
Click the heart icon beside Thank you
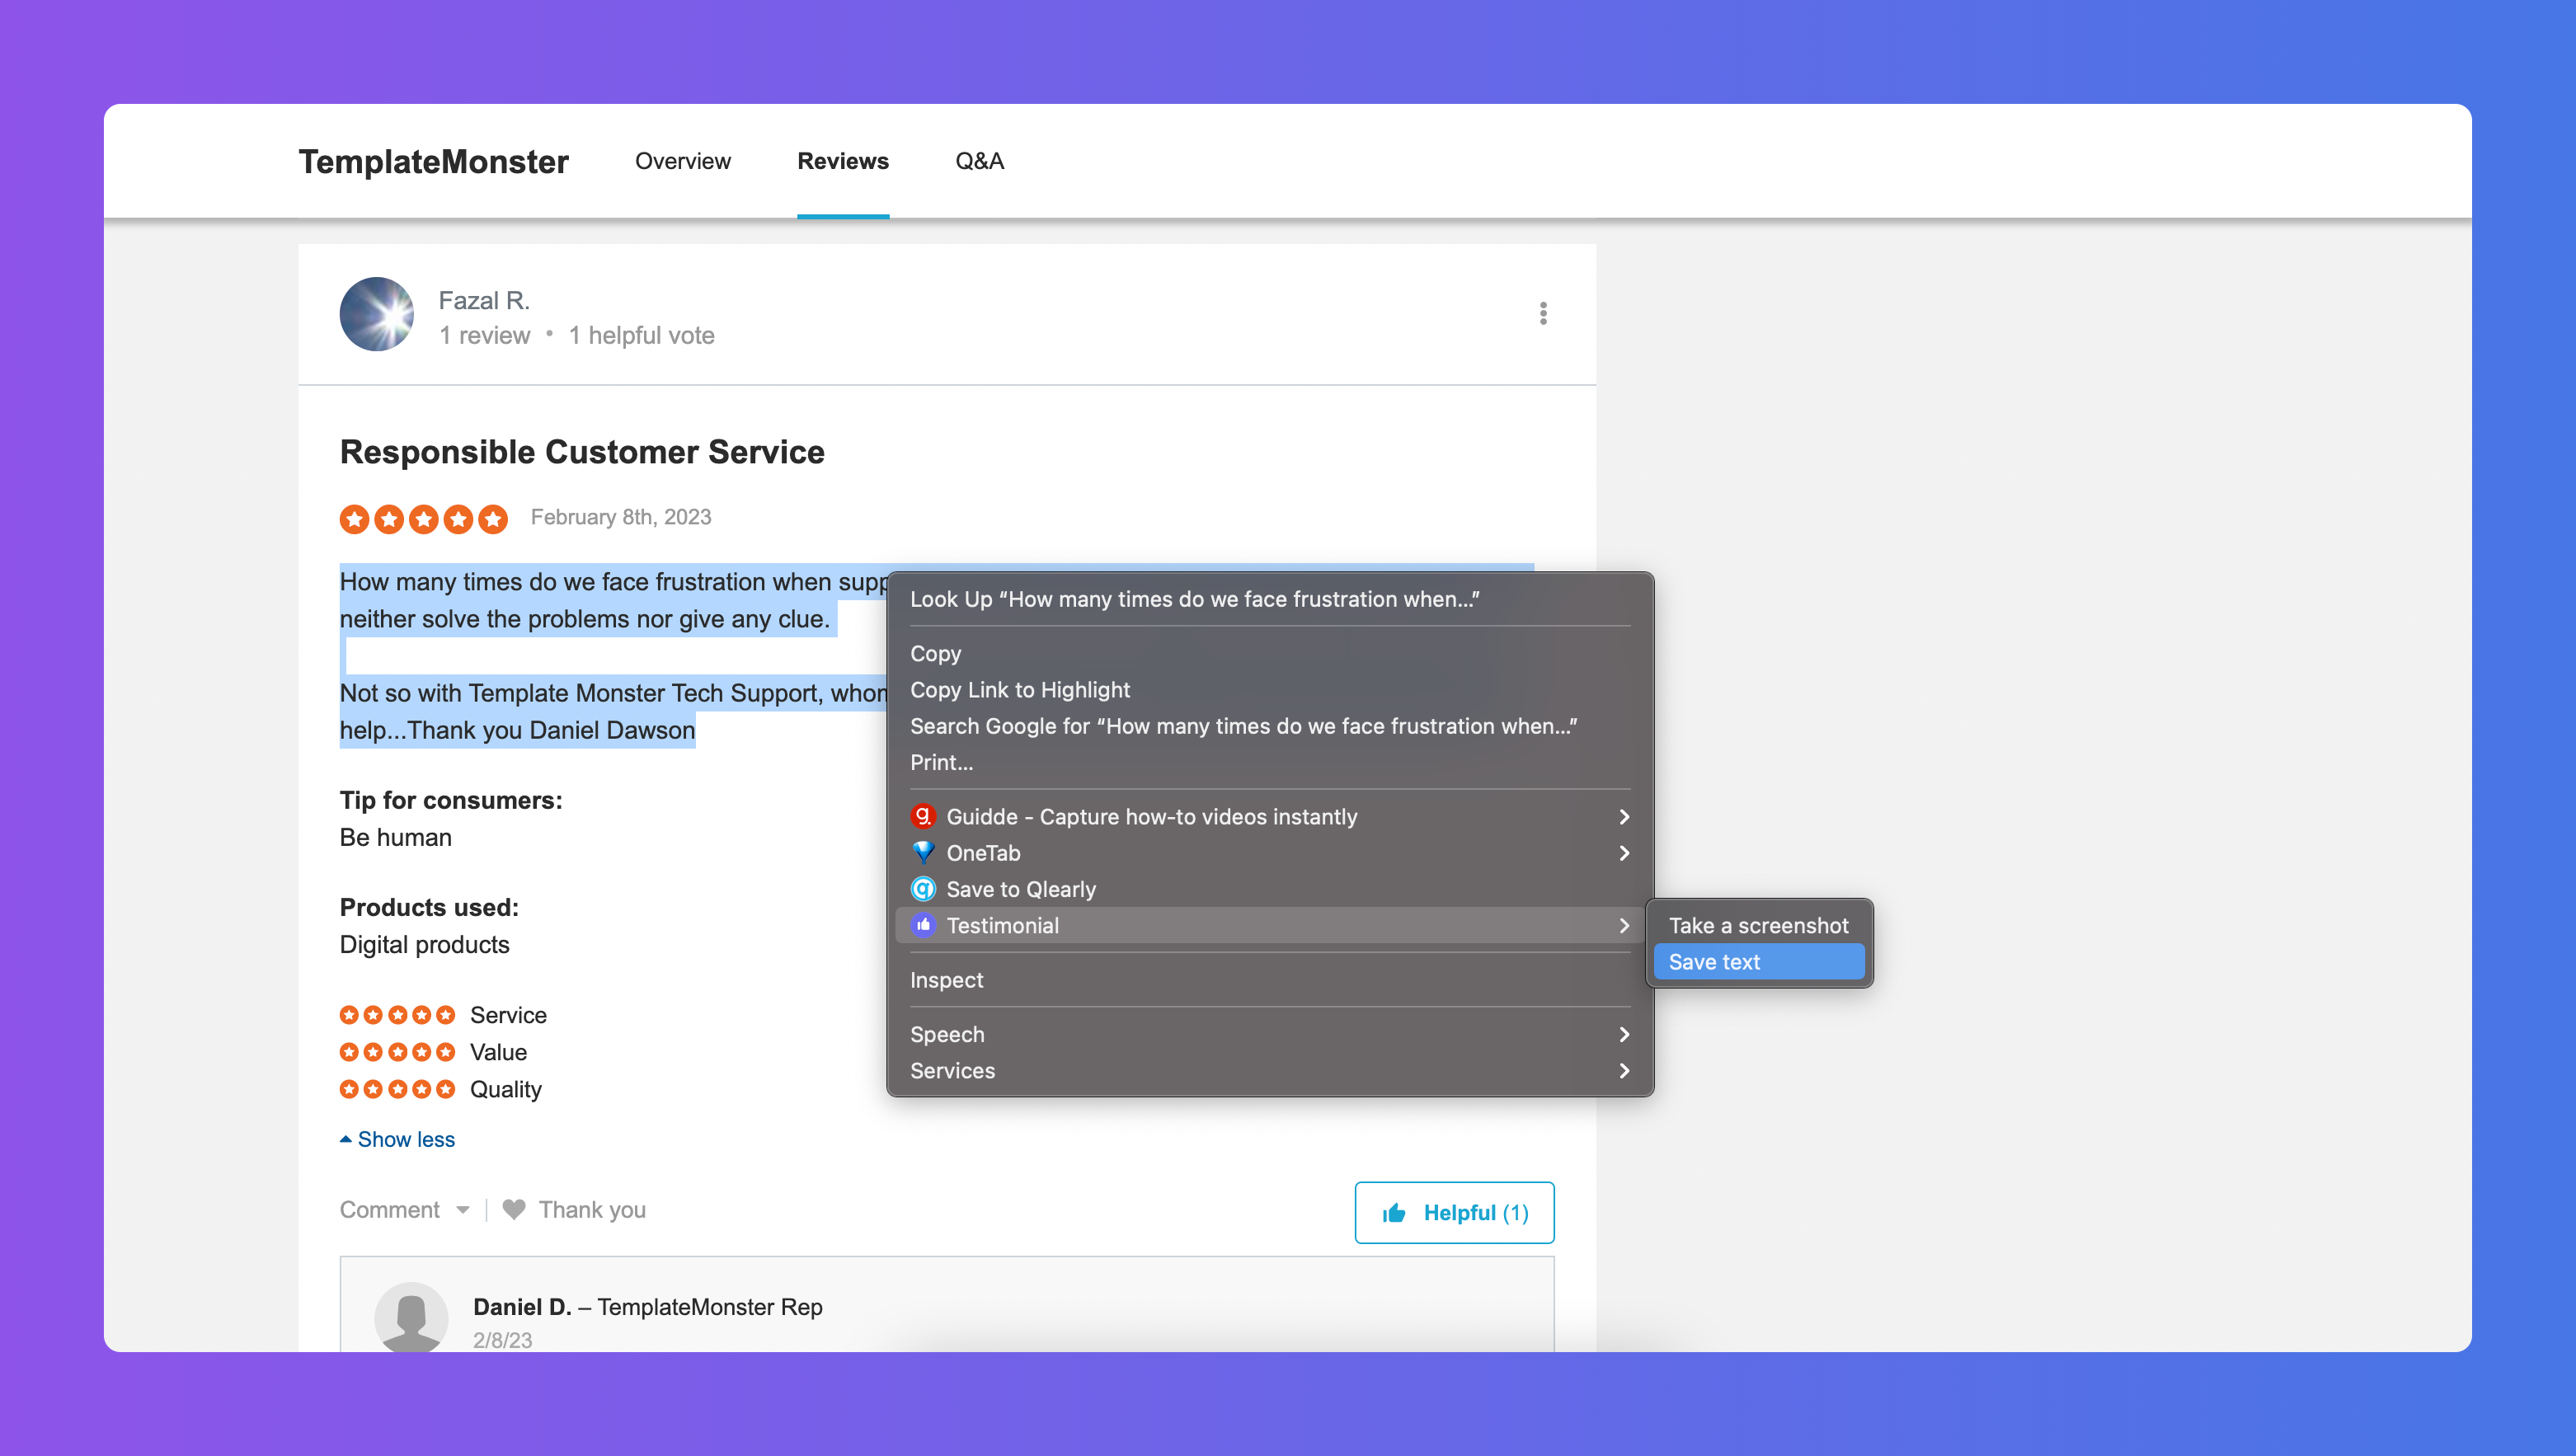pos(514,1209)
